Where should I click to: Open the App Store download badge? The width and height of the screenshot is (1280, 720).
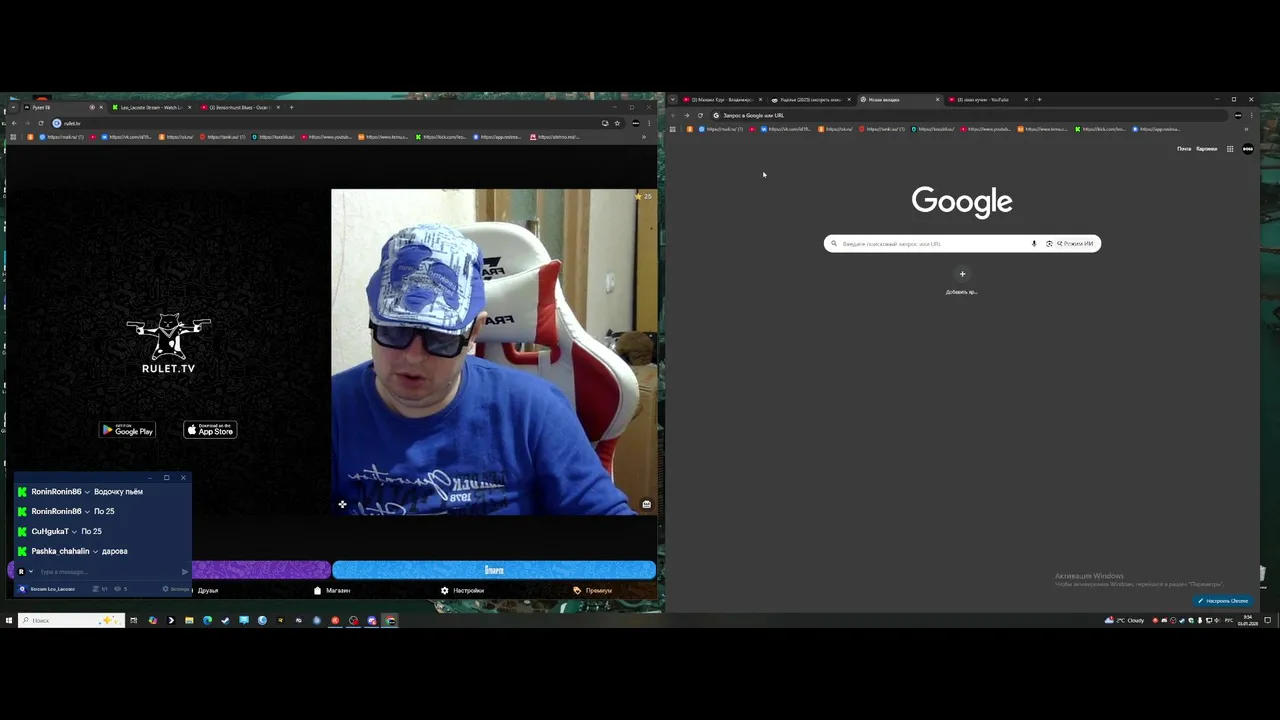click(x=210, y=430)
